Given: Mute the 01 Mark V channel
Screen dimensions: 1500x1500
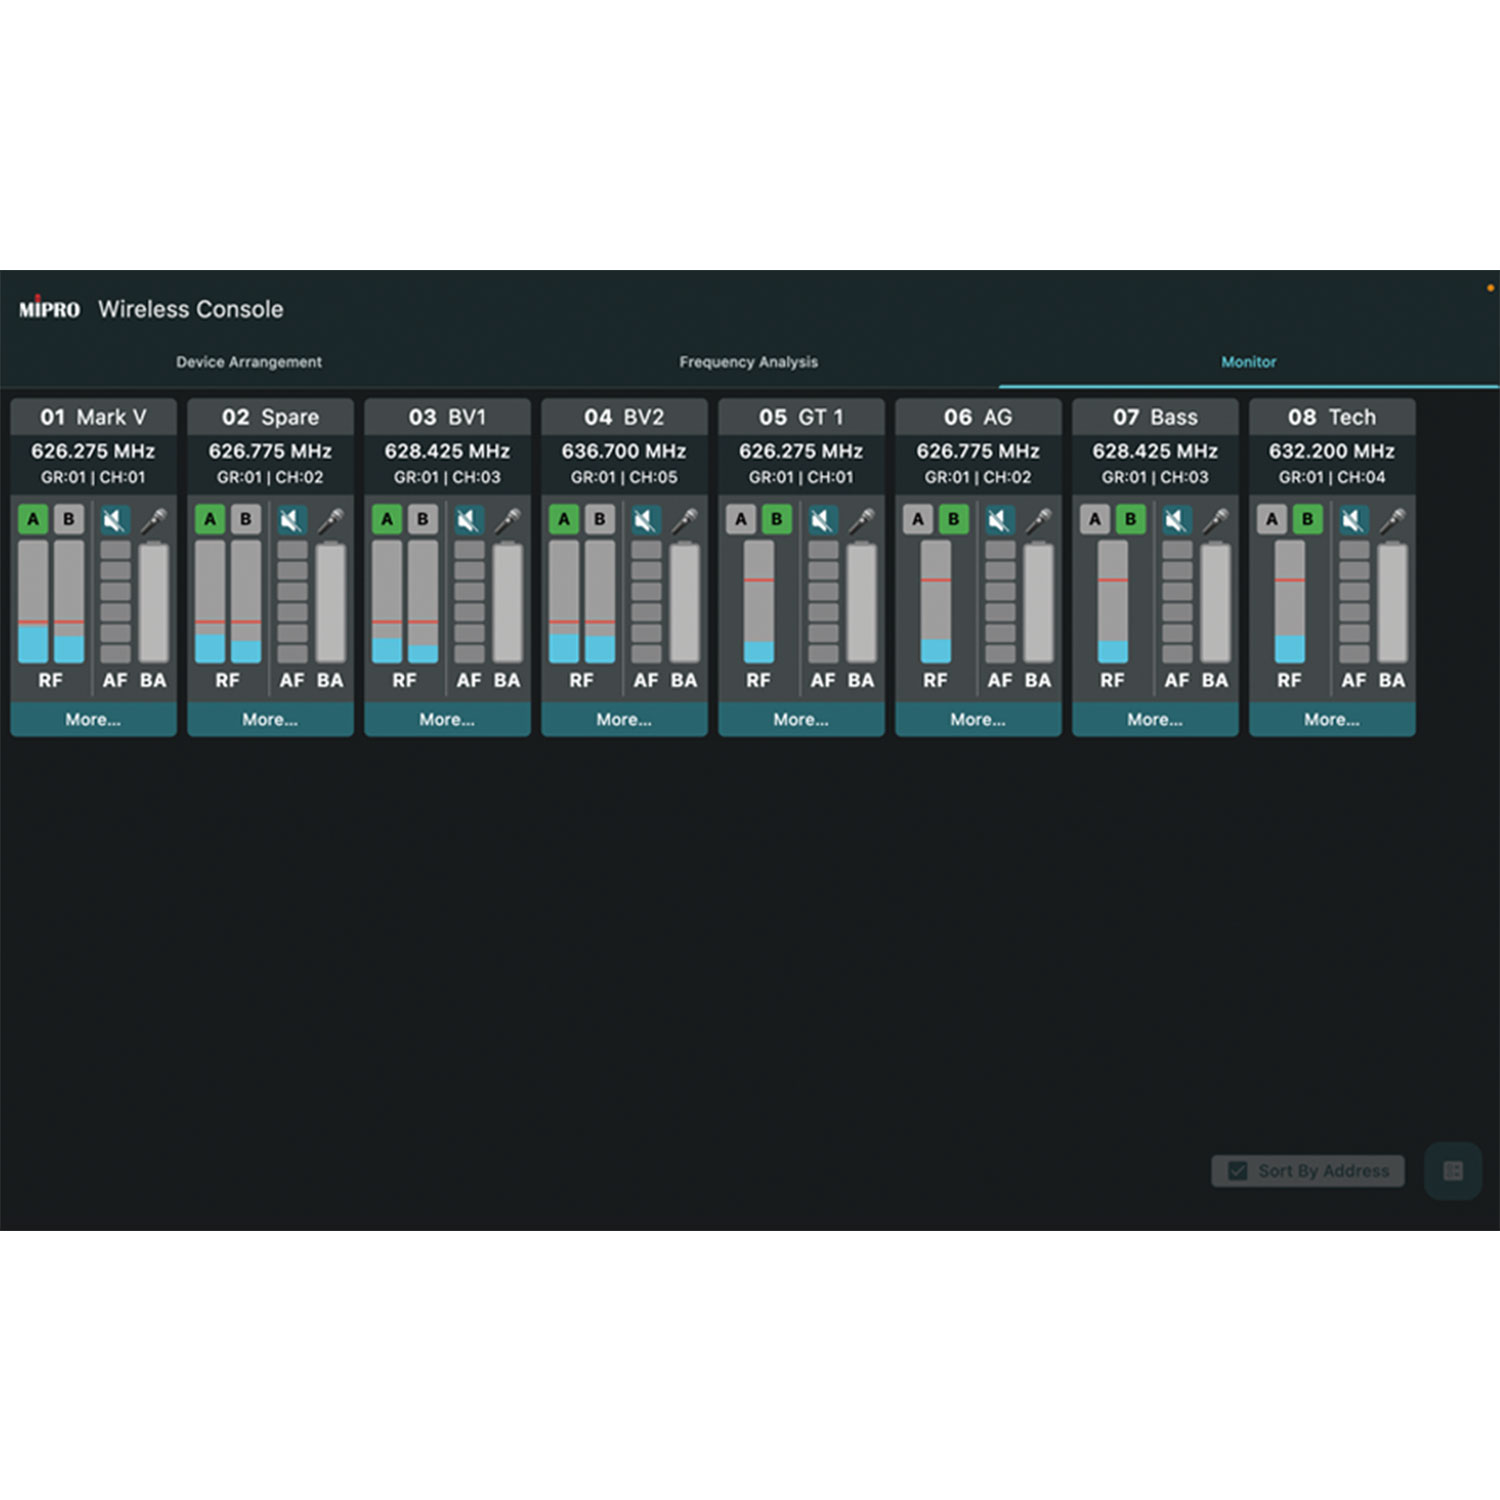Looking at the screenshot, I should coord(115,520).
